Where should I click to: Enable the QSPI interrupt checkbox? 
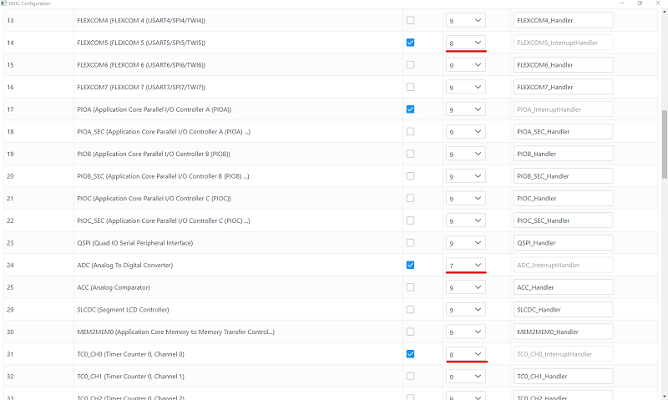click(410, 243)
